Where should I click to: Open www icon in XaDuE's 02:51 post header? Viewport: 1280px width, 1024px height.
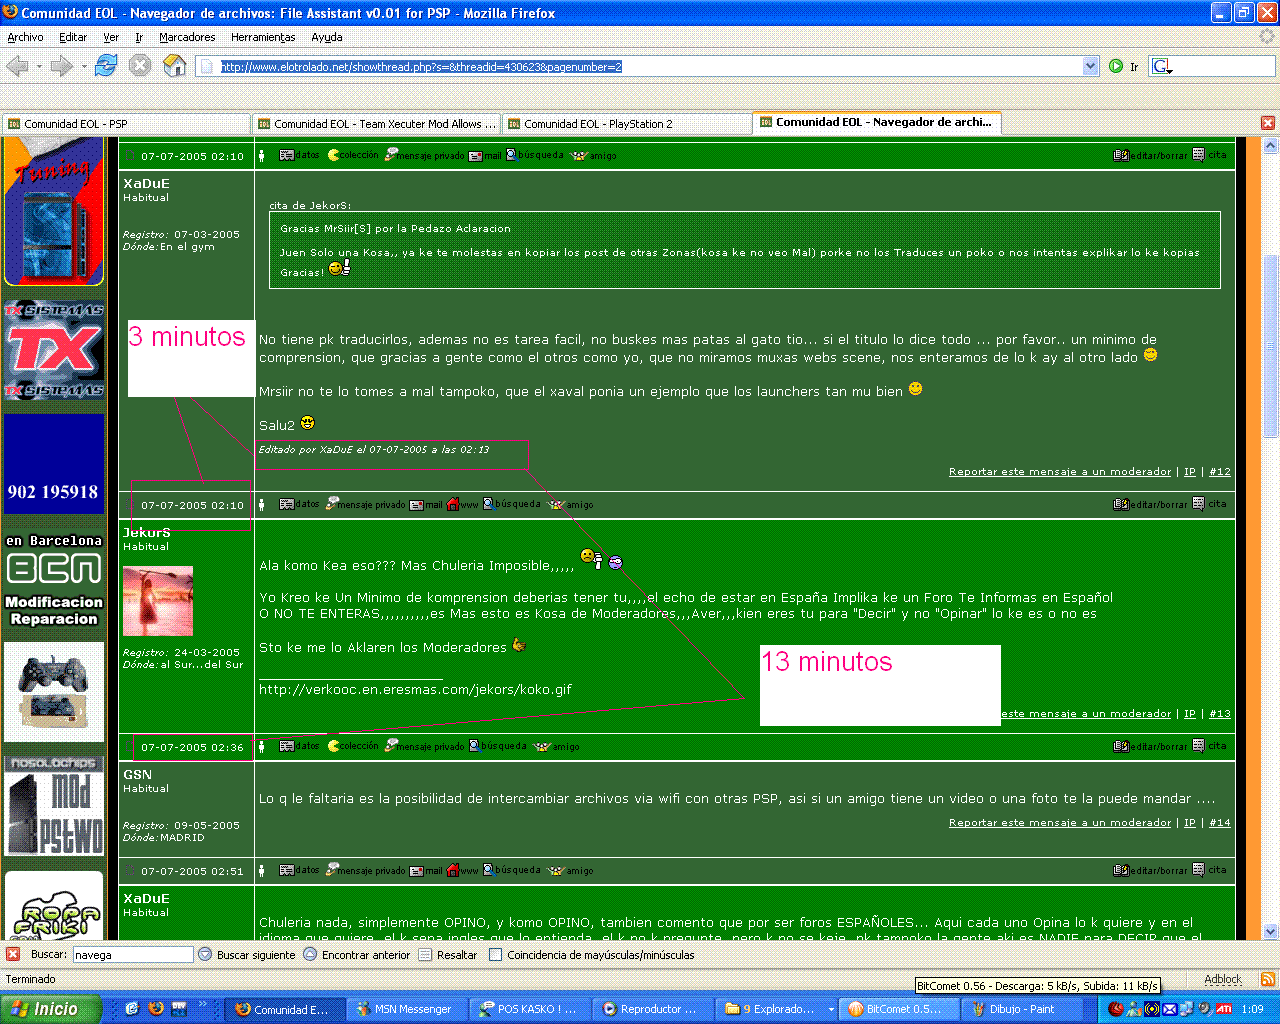click(x=462, y=871)
